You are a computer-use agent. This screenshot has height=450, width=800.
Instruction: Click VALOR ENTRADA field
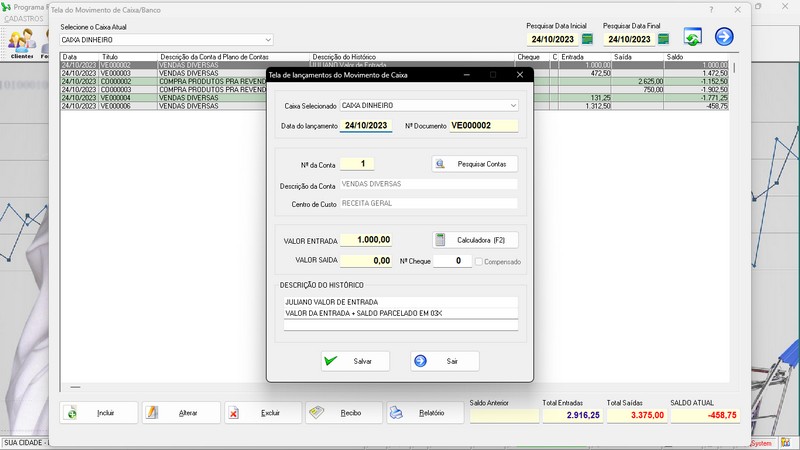tap(366, 240)
